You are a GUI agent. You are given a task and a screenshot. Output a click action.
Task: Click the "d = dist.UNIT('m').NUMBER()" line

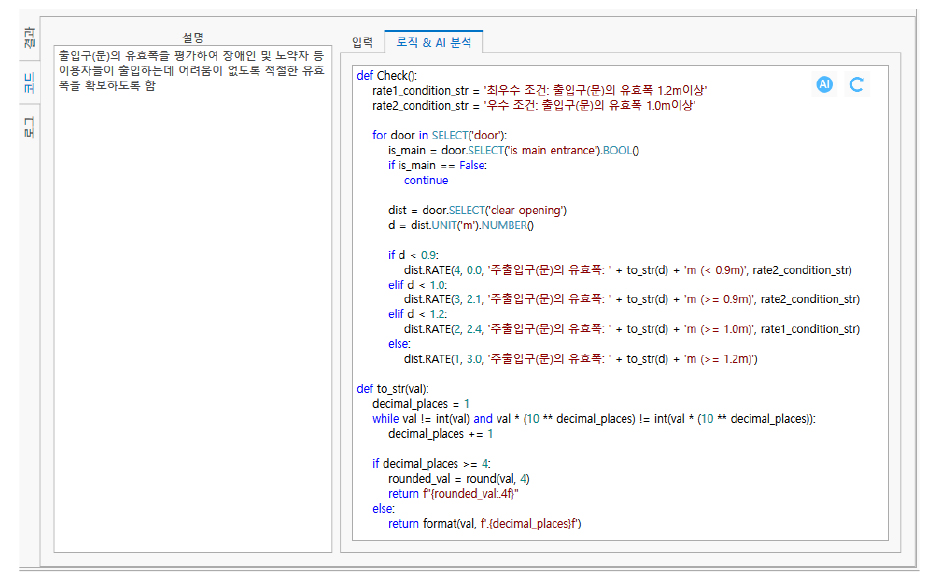461,225
